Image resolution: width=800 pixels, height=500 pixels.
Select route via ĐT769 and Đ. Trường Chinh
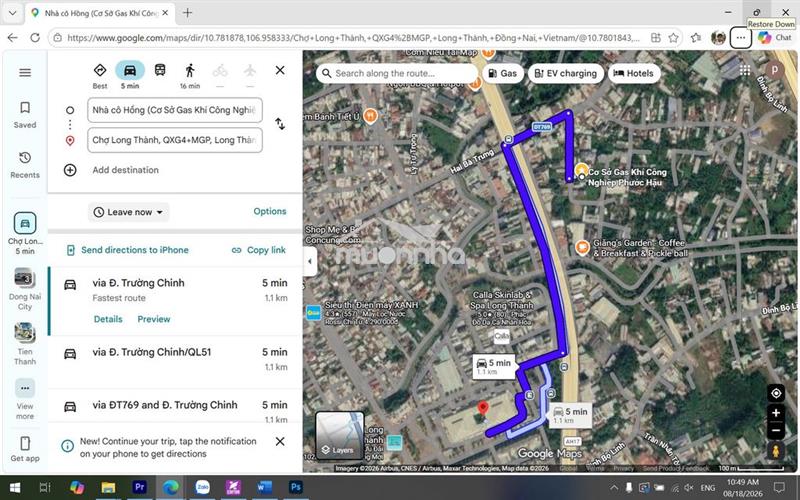(175, 406)
